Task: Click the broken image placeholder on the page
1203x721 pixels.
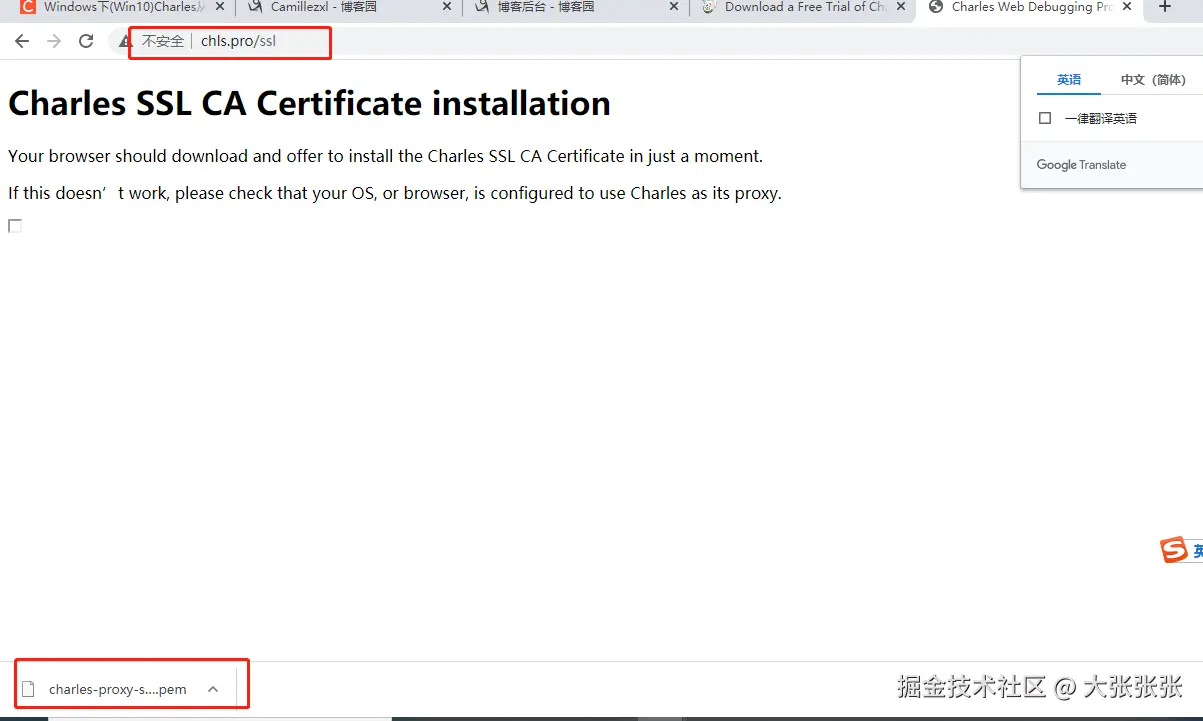Action: click(x=15, y=226)
